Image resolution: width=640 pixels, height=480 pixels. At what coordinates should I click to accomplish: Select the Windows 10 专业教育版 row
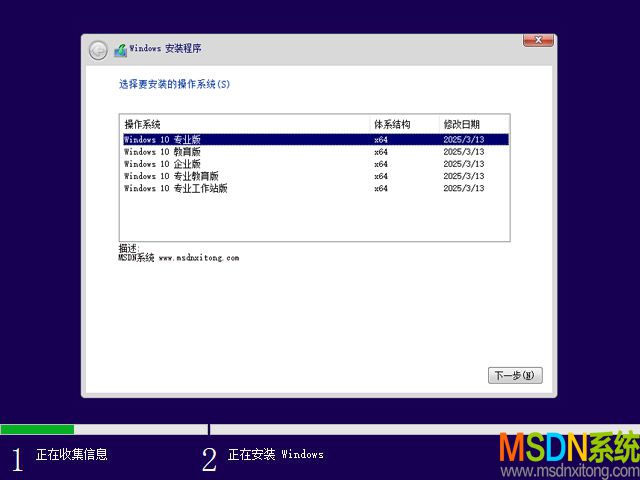(x=316, y=176)
